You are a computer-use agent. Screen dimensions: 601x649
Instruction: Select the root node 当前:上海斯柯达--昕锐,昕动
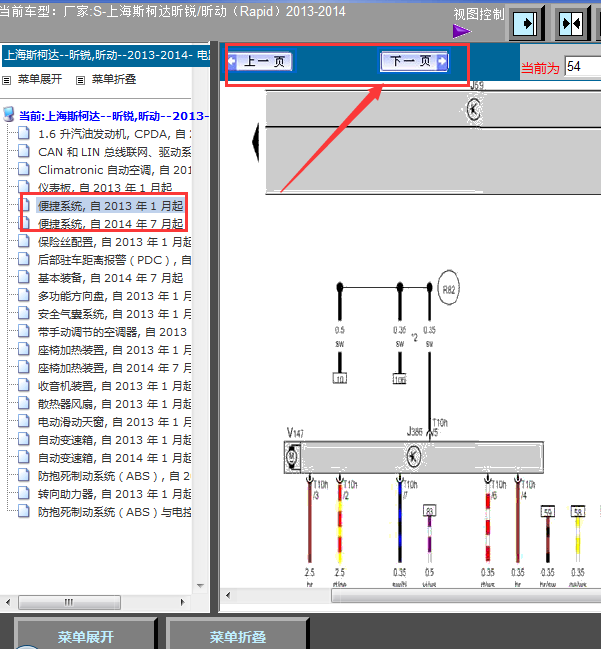pos(113,116)
